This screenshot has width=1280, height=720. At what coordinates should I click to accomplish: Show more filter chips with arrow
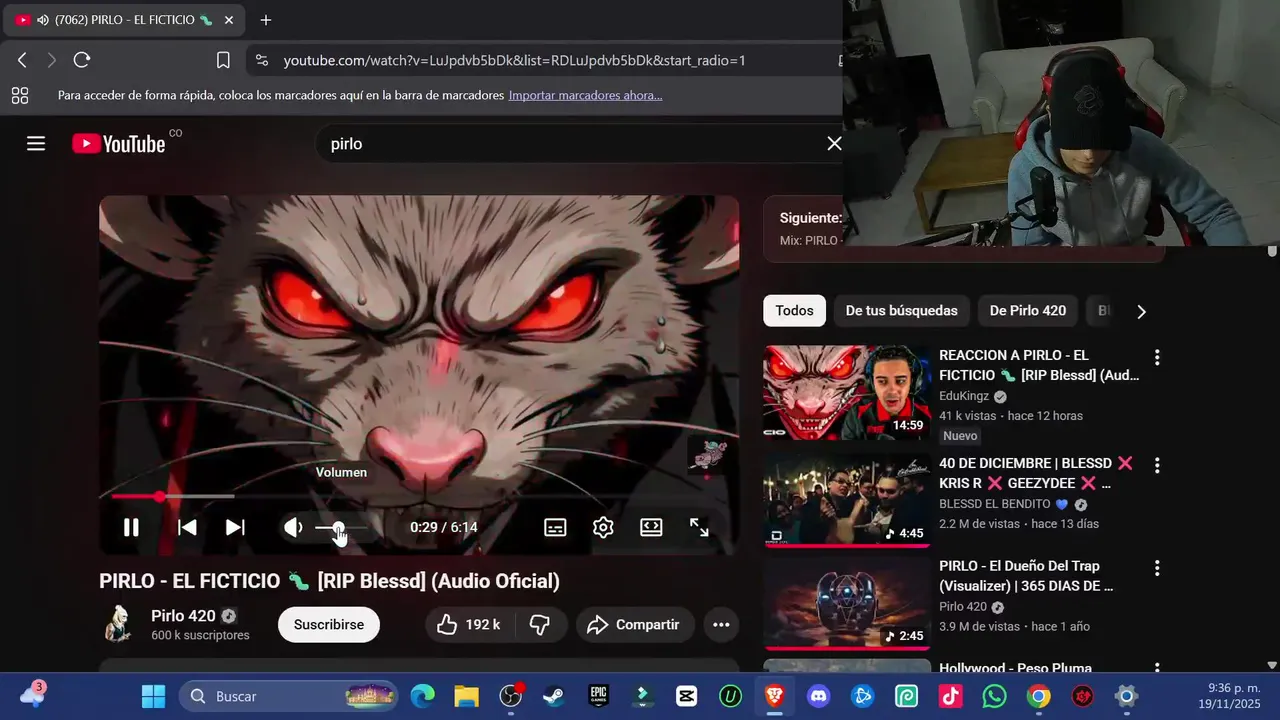[x=1141, y=311]
